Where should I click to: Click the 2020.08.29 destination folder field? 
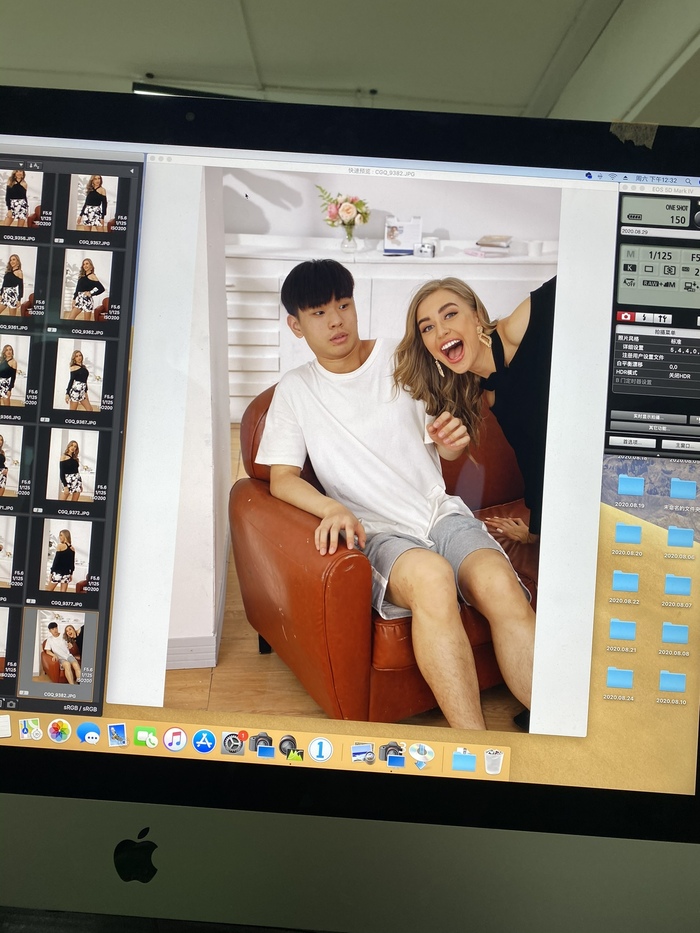(660, 231)
